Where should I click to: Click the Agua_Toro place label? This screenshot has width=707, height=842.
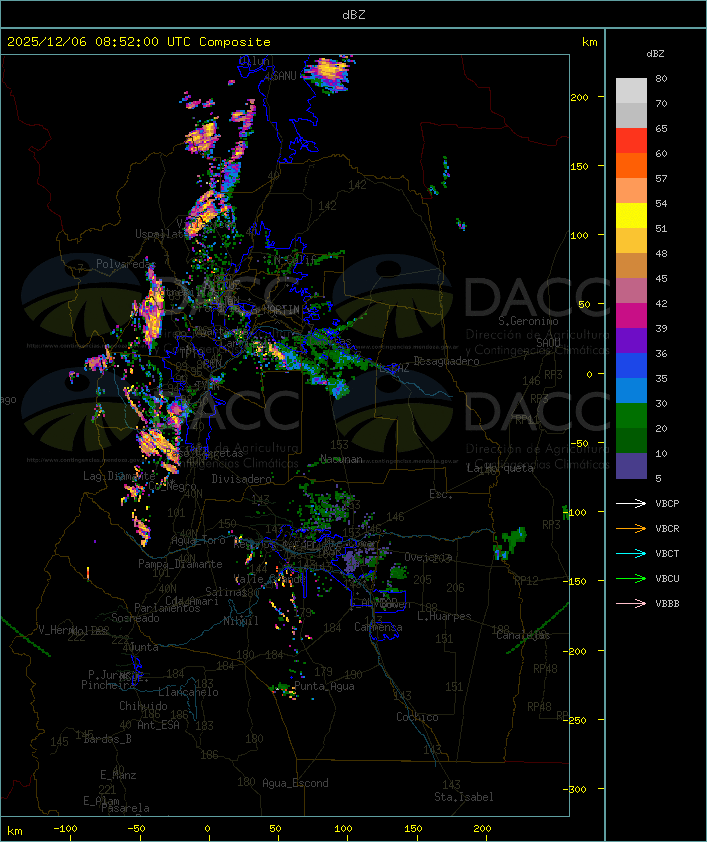pos(198,541)
